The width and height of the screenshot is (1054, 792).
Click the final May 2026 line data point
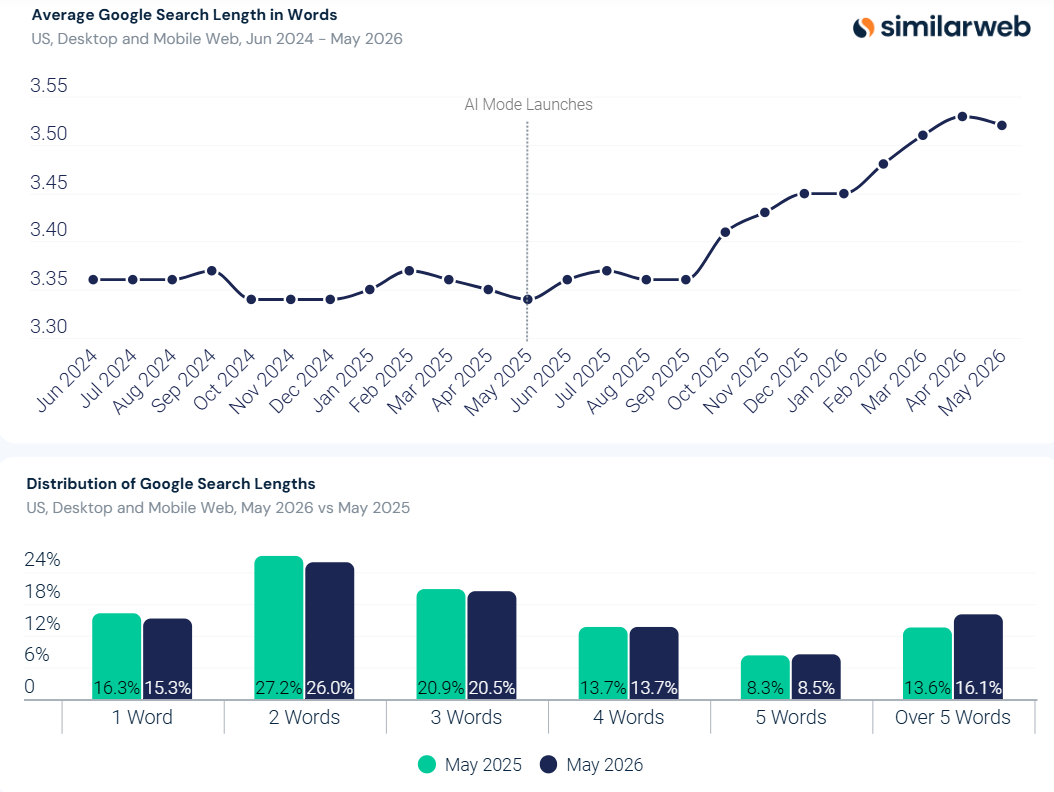click(x=1002, y=126)
